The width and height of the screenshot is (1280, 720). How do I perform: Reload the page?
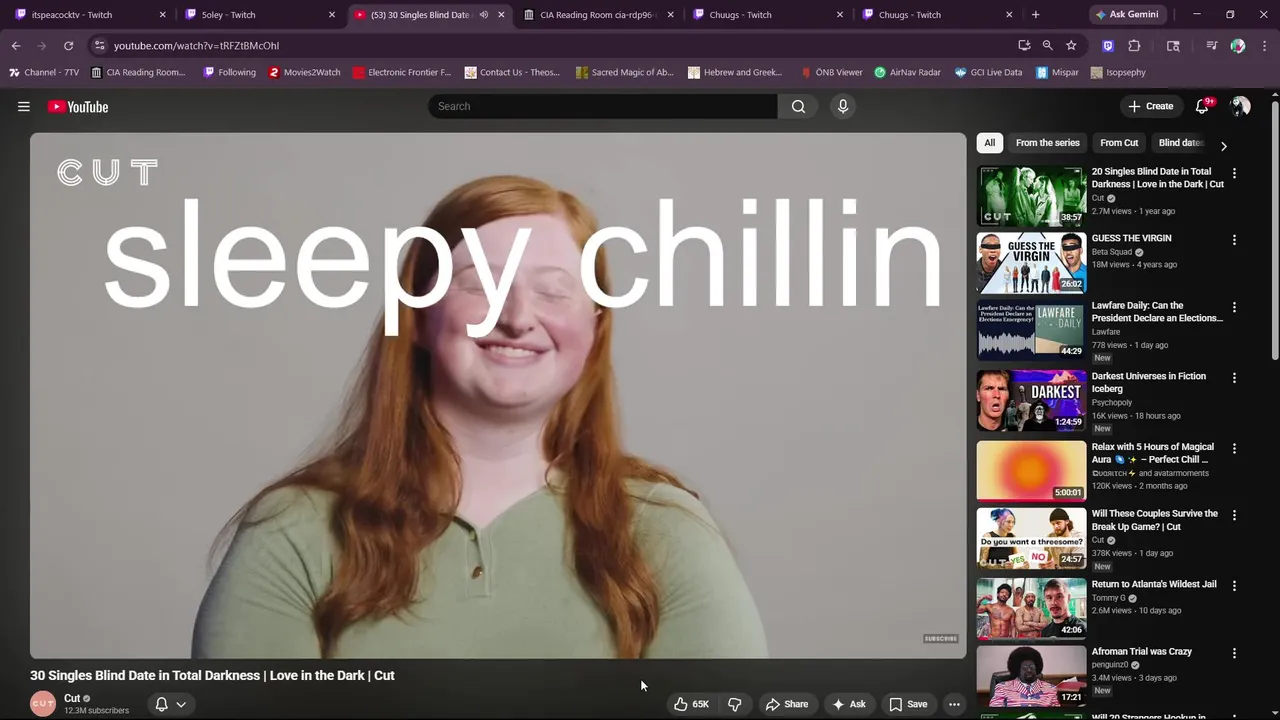pyautogui.click(x=68, y=45)
